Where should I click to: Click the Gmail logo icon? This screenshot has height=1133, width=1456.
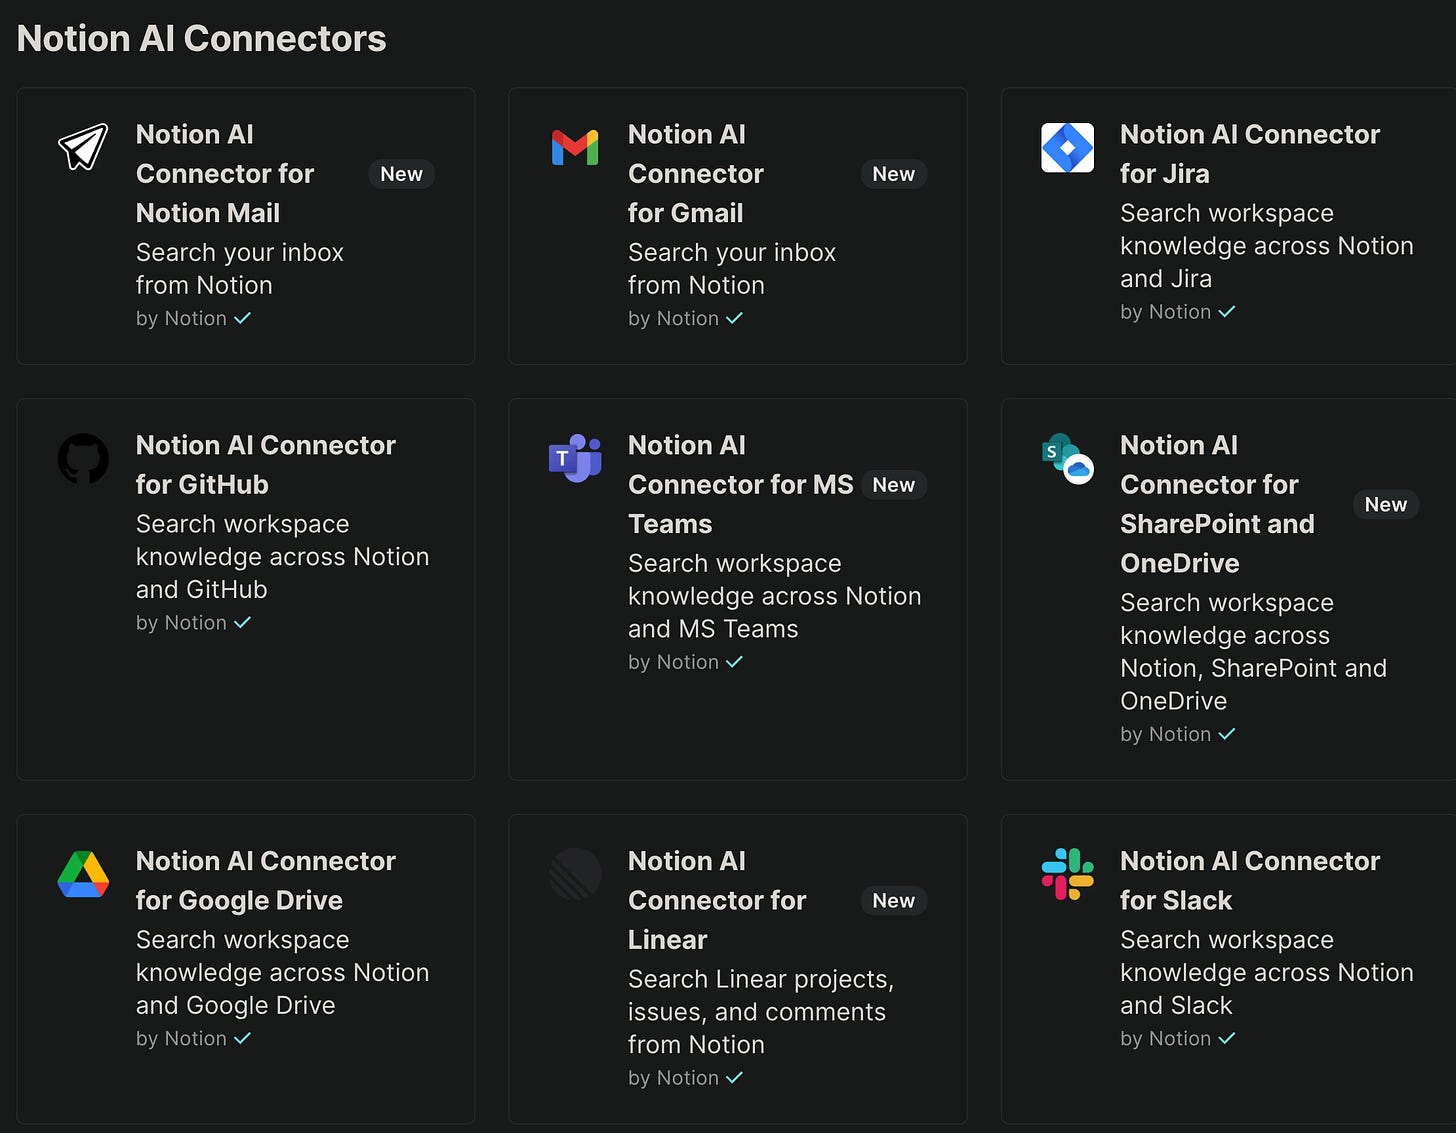[575, 148]
